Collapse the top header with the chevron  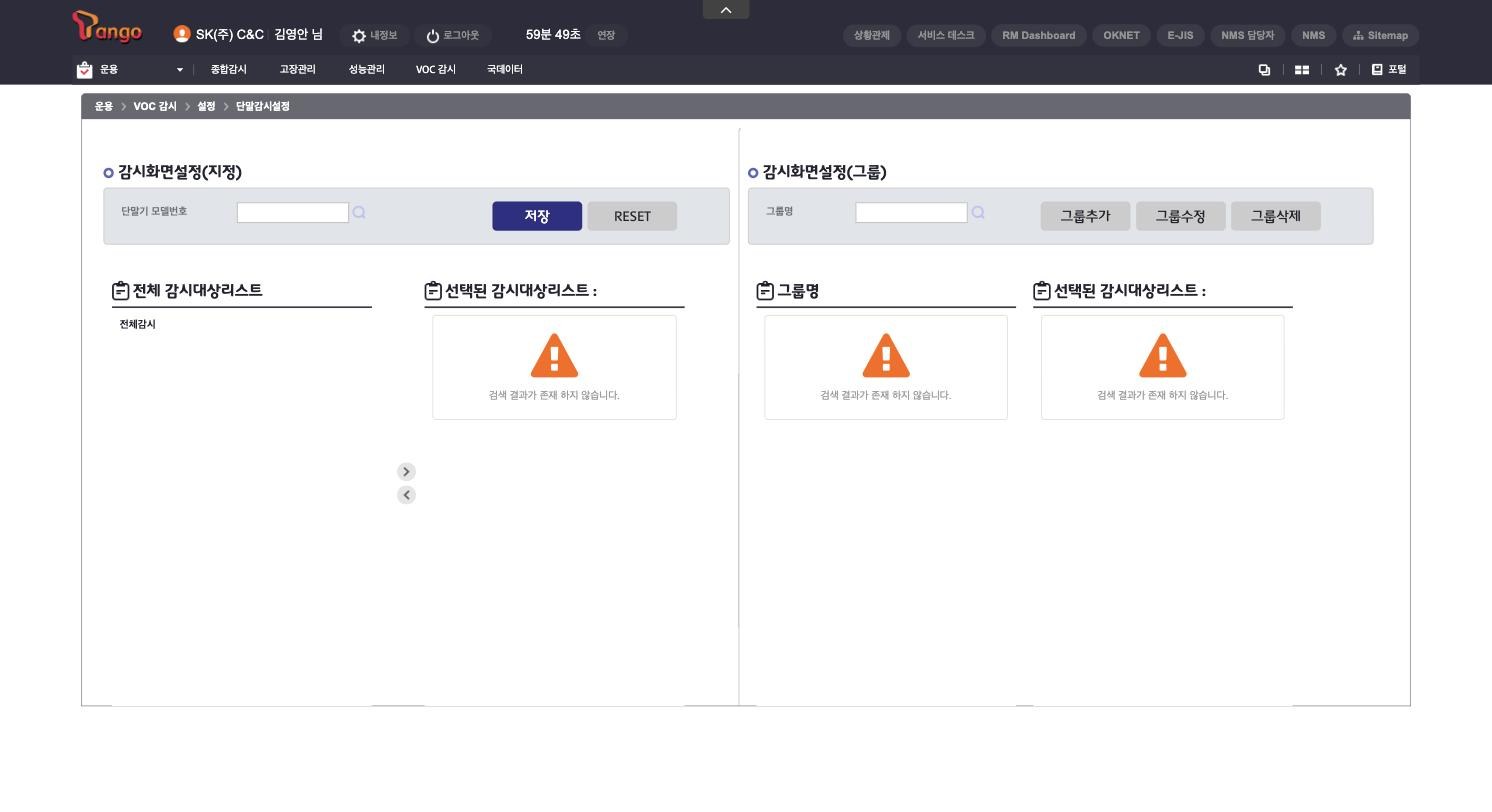click(x=726, y=9)
